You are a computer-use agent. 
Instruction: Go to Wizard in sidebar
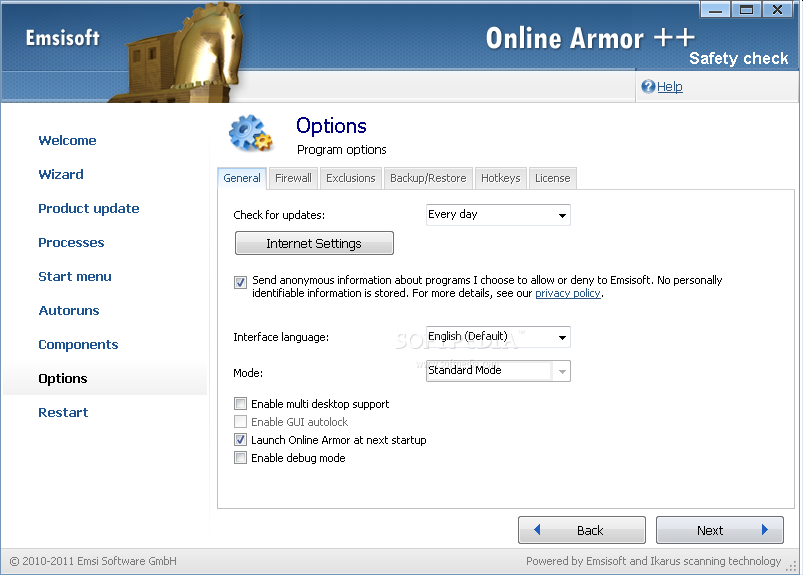pyautogui.click(x=61, y=174)
